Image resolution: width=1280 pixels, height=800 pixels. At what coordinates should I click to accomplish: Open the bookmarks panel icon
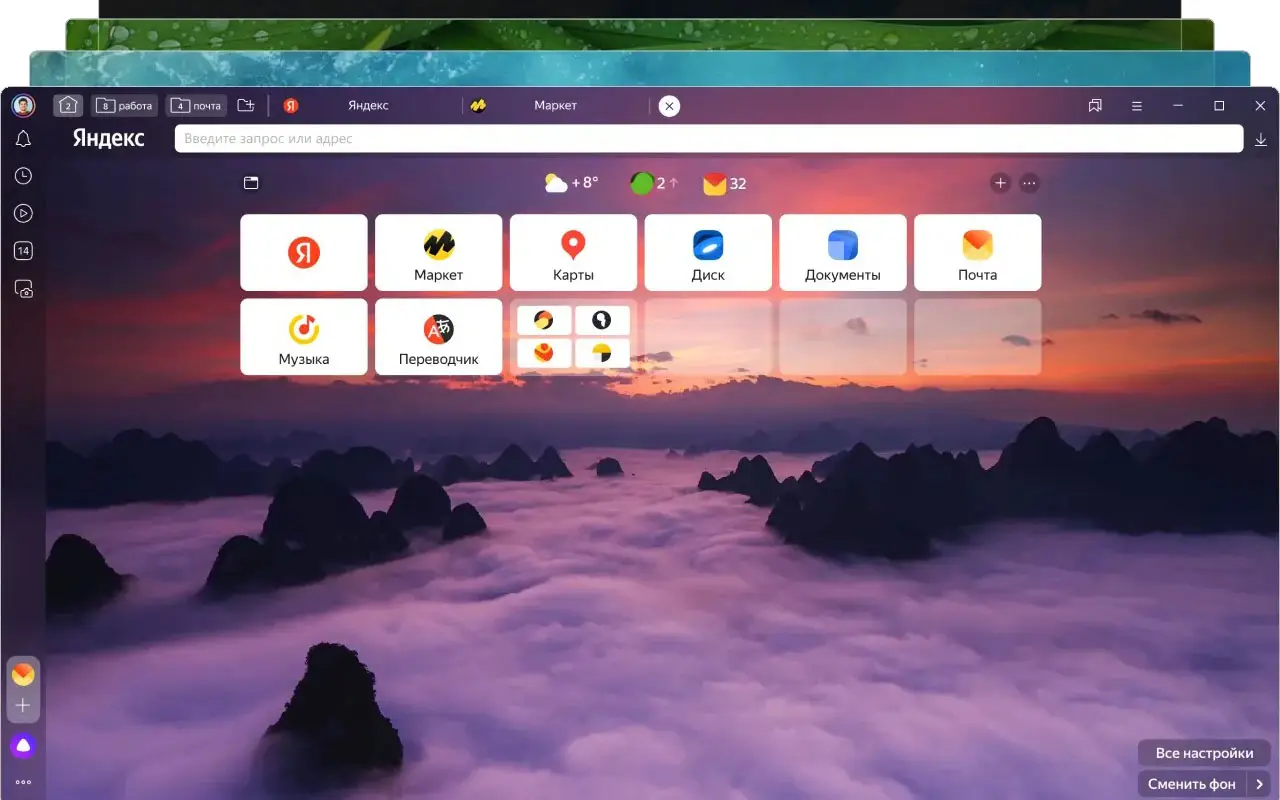click(x=1095, y=106)
